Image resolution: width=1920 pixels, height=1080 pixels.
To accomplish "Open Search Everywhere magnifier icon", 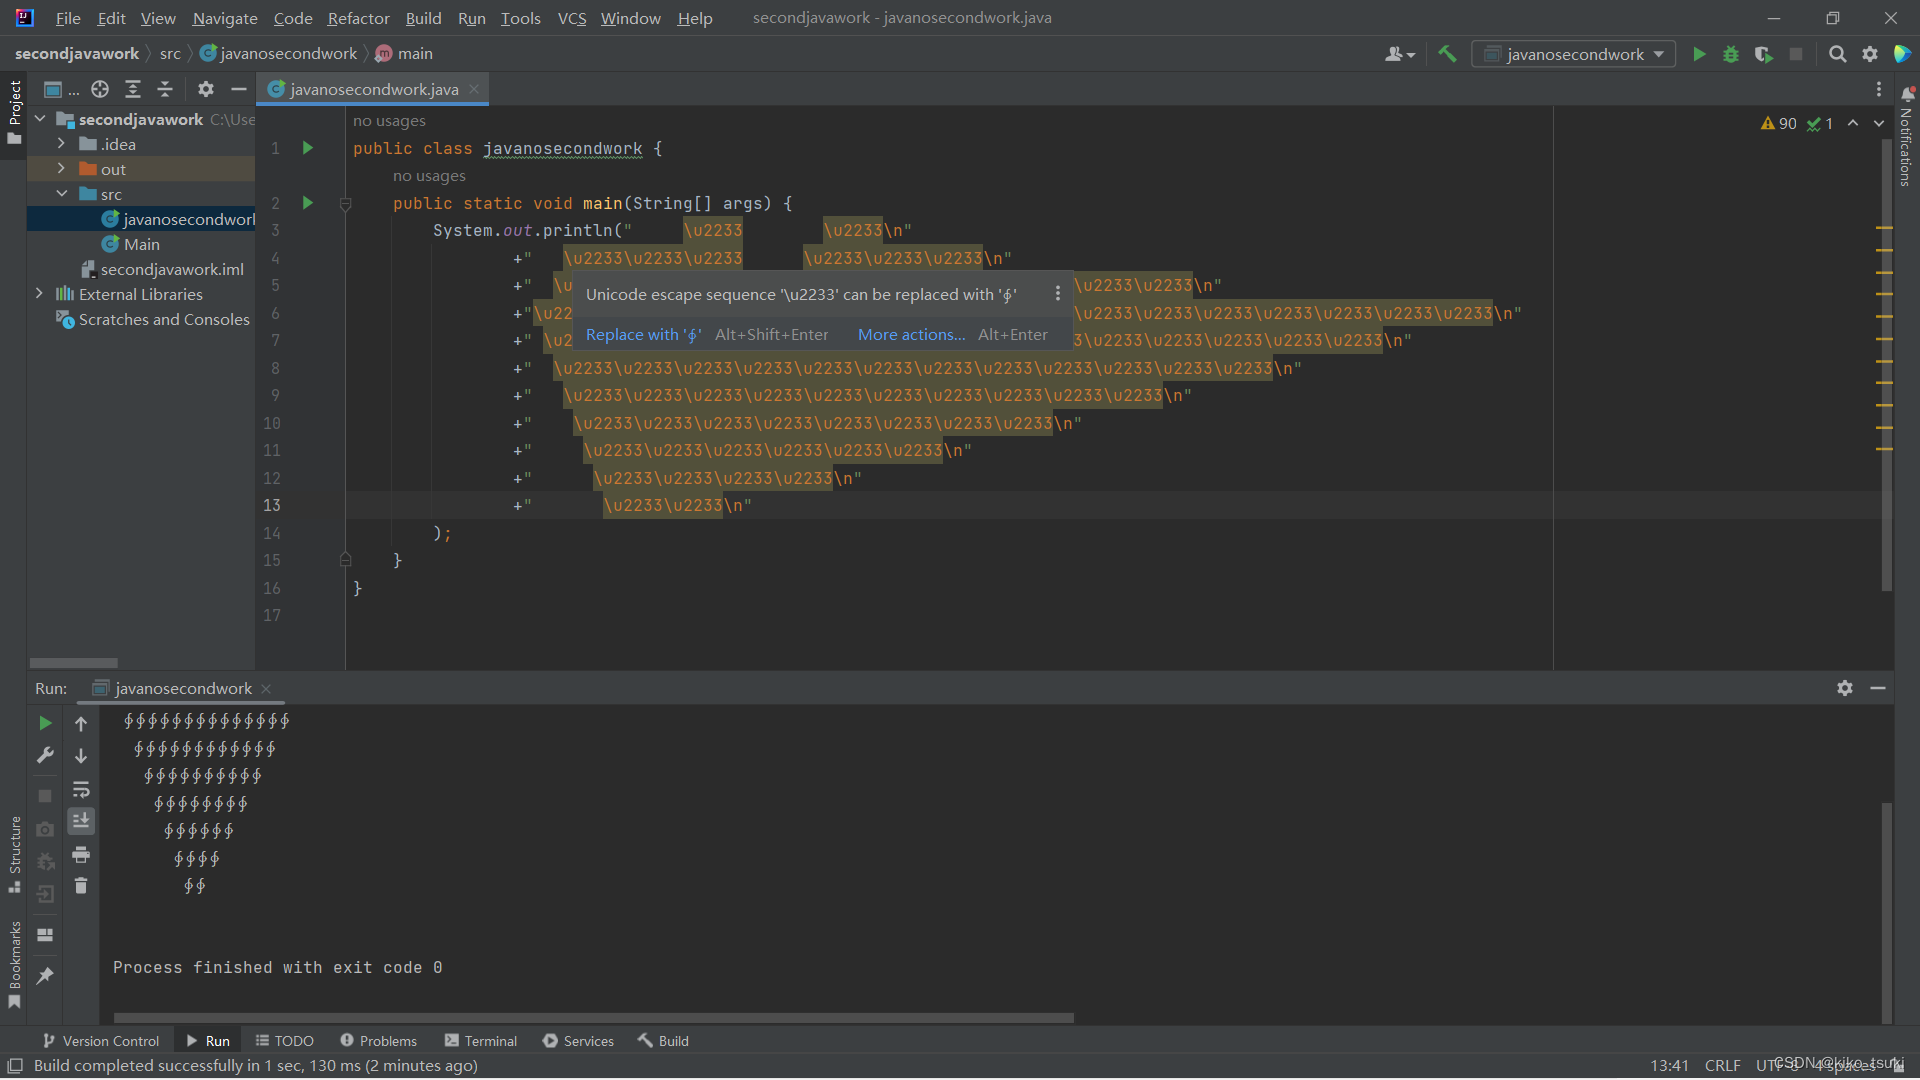I will (x=1837, y=54).
